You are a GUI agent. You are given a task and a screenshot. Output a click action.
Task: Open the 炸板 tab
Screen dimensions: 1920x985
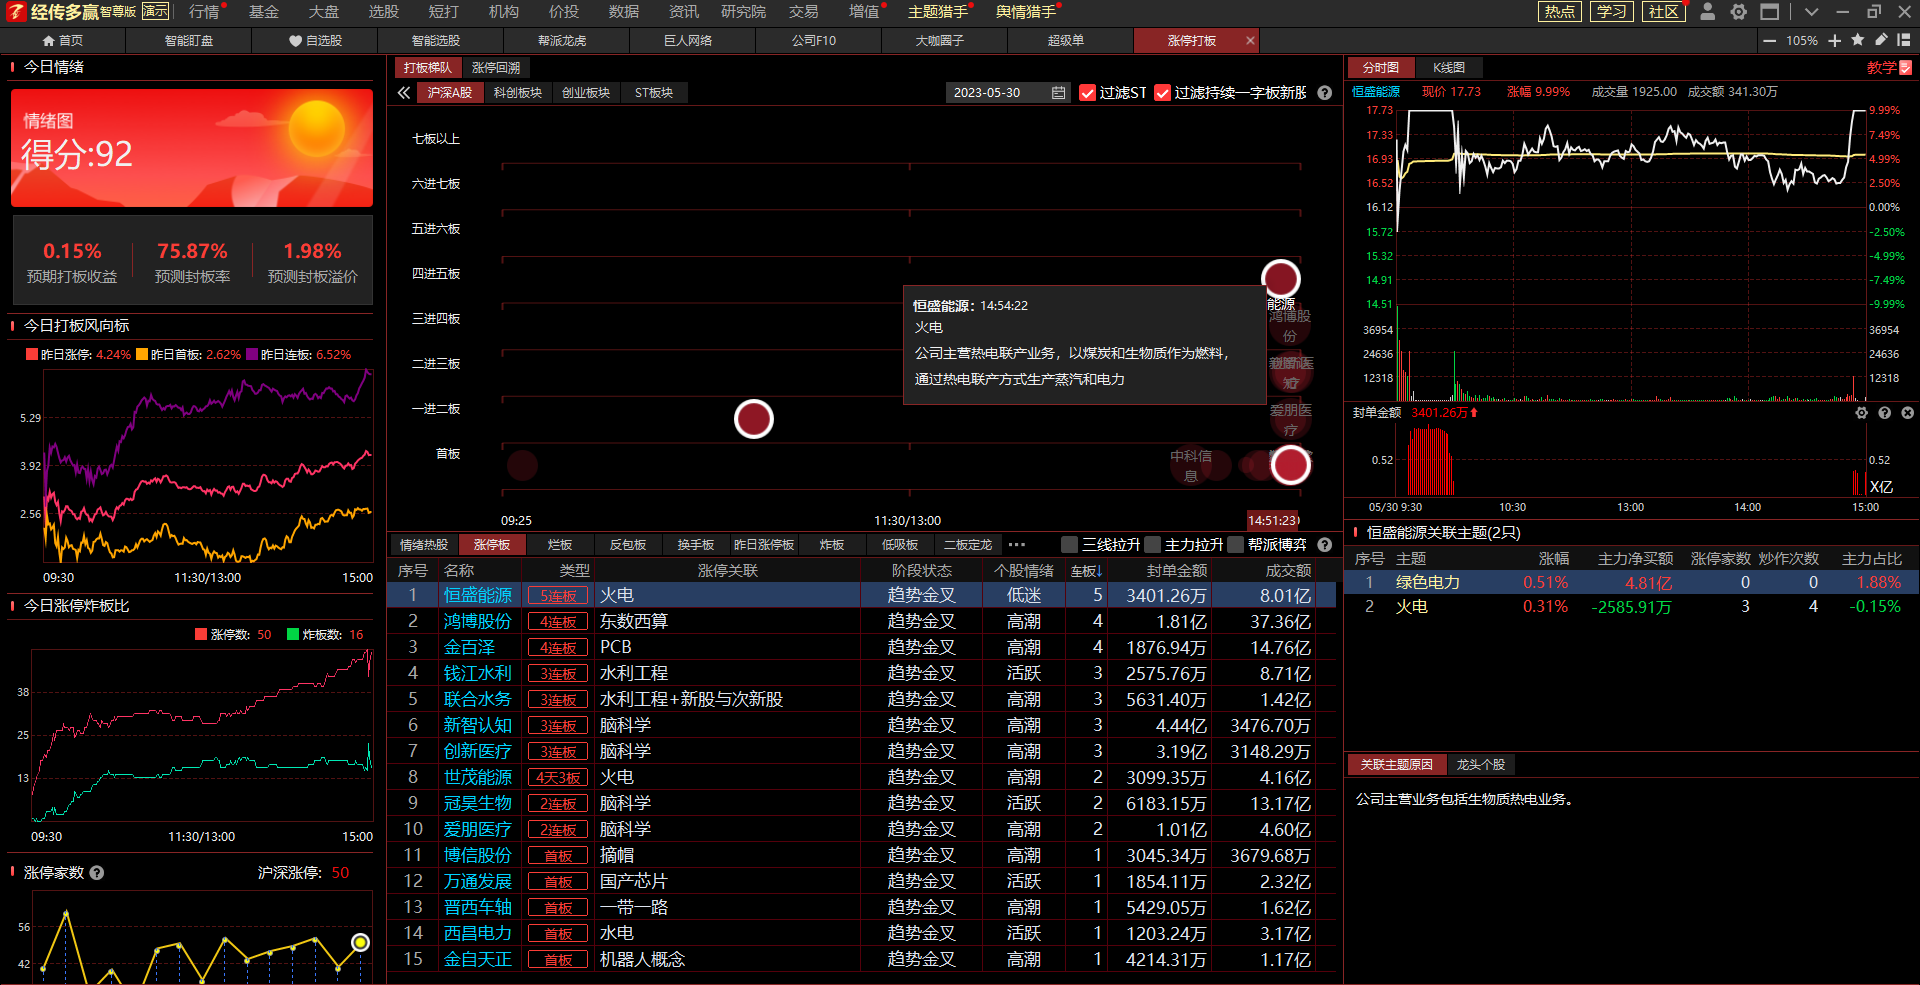coord(832,545)
